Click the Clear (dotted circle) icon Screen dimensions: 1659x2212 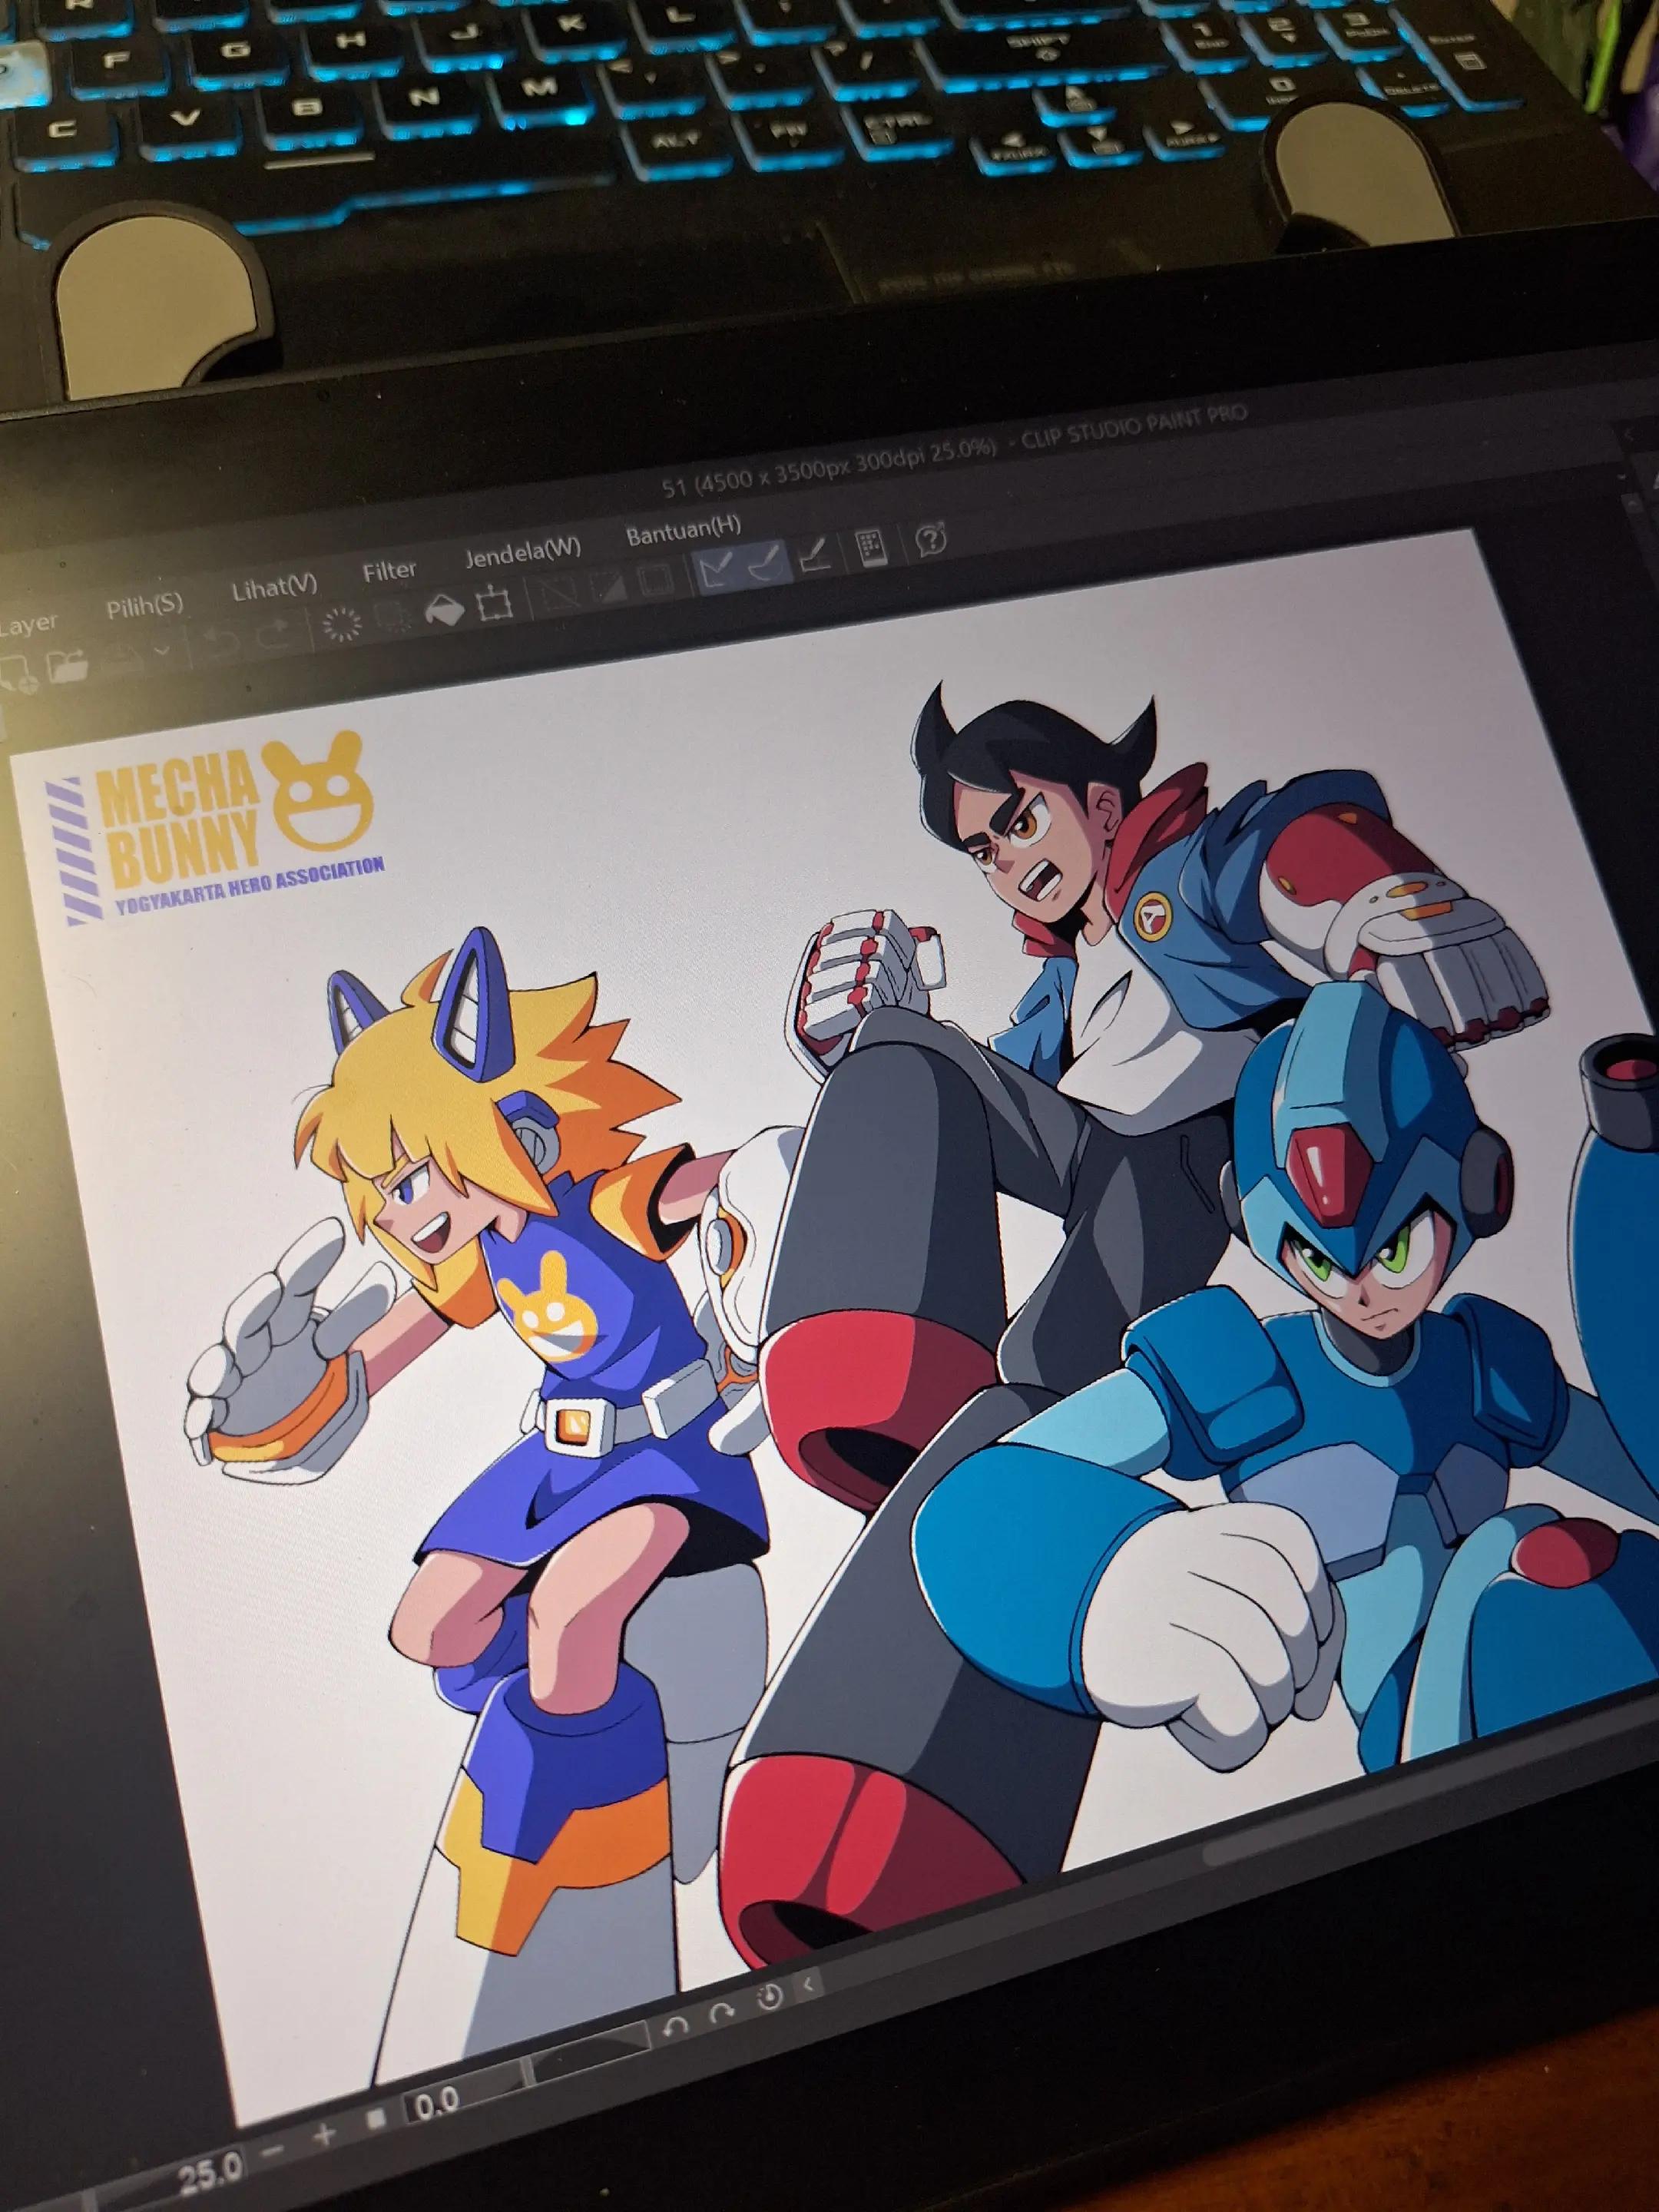(x=343, y=625)
